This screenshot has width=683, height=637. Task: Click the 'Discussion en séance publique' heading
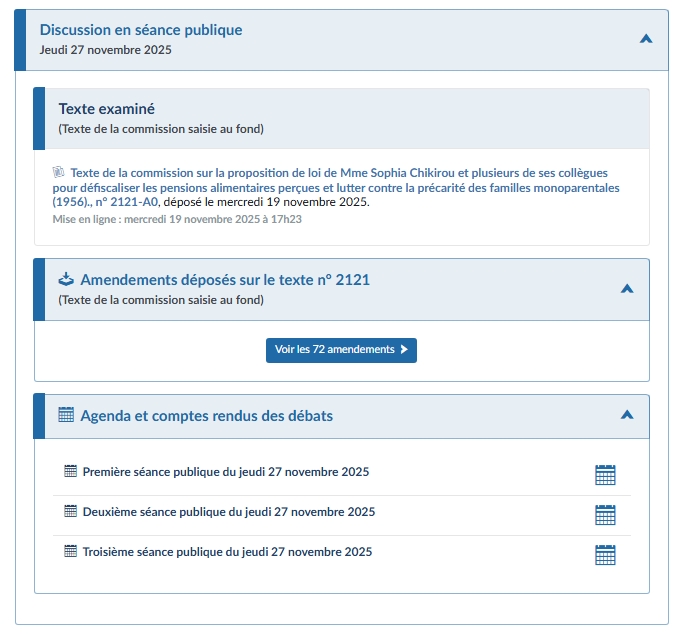(141, 30)
